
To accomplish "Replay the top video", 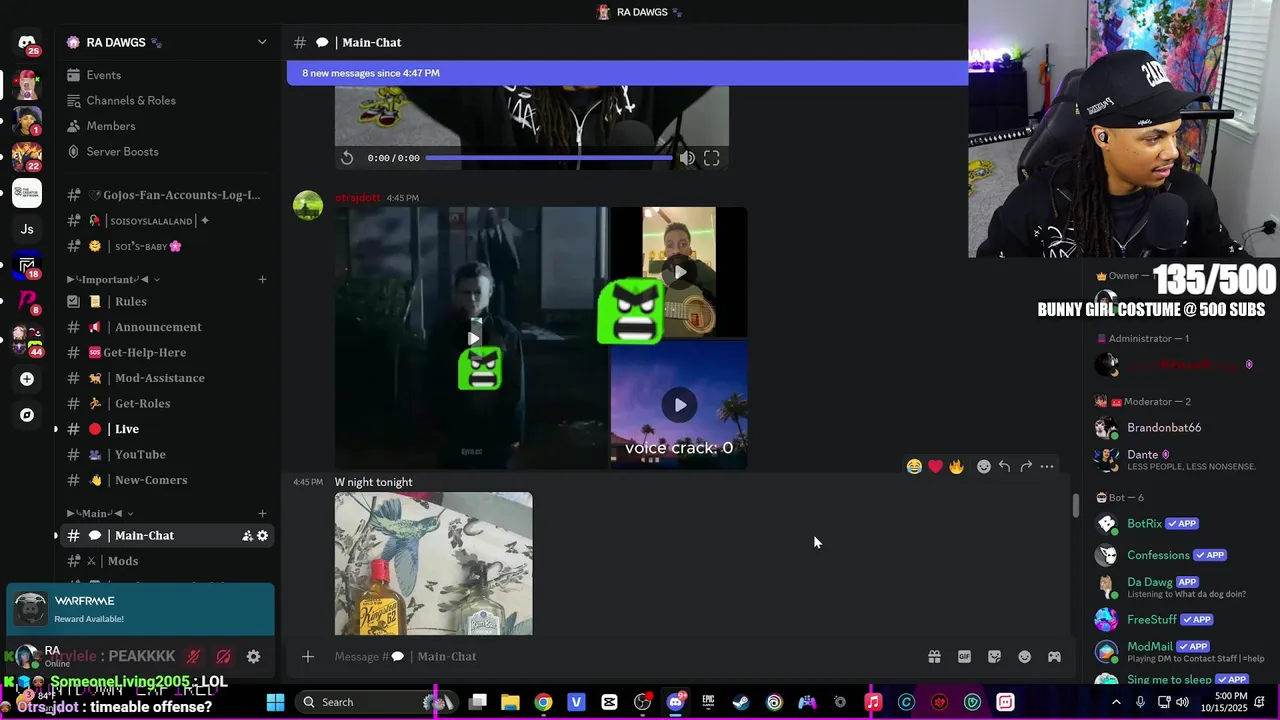I will [x=347, y=158].
